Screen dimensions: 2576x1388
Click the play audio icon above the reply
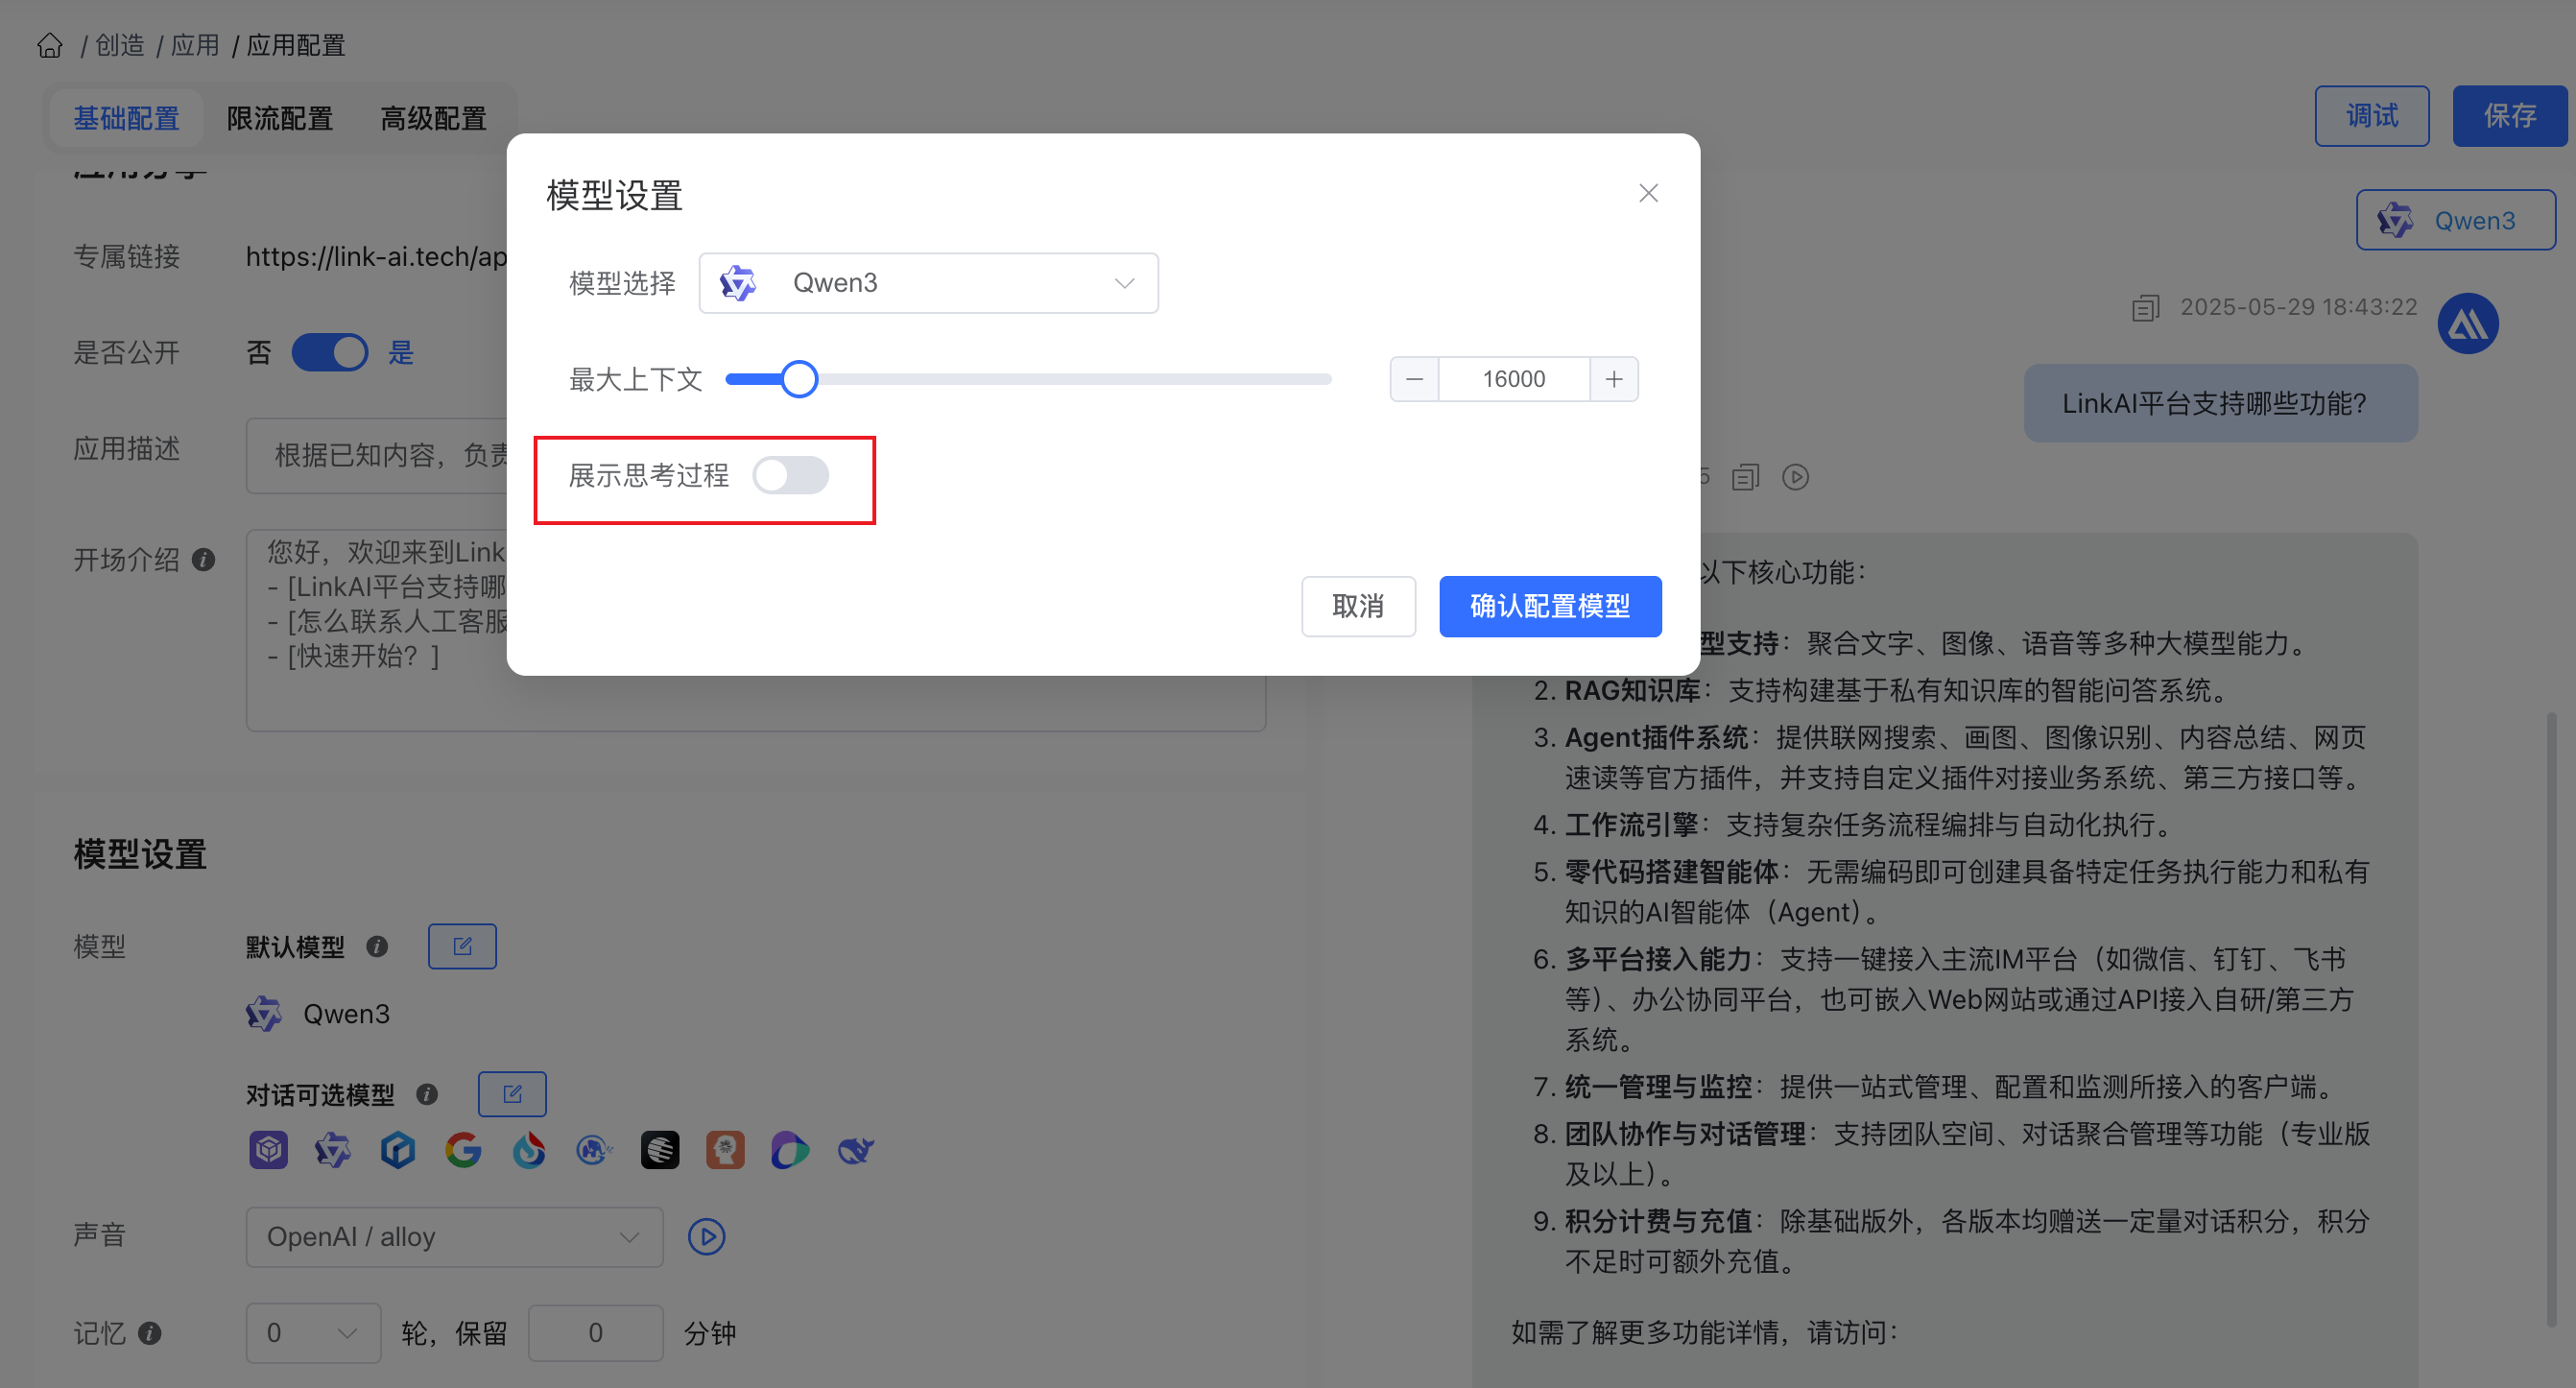click(x=1796, y=477)
